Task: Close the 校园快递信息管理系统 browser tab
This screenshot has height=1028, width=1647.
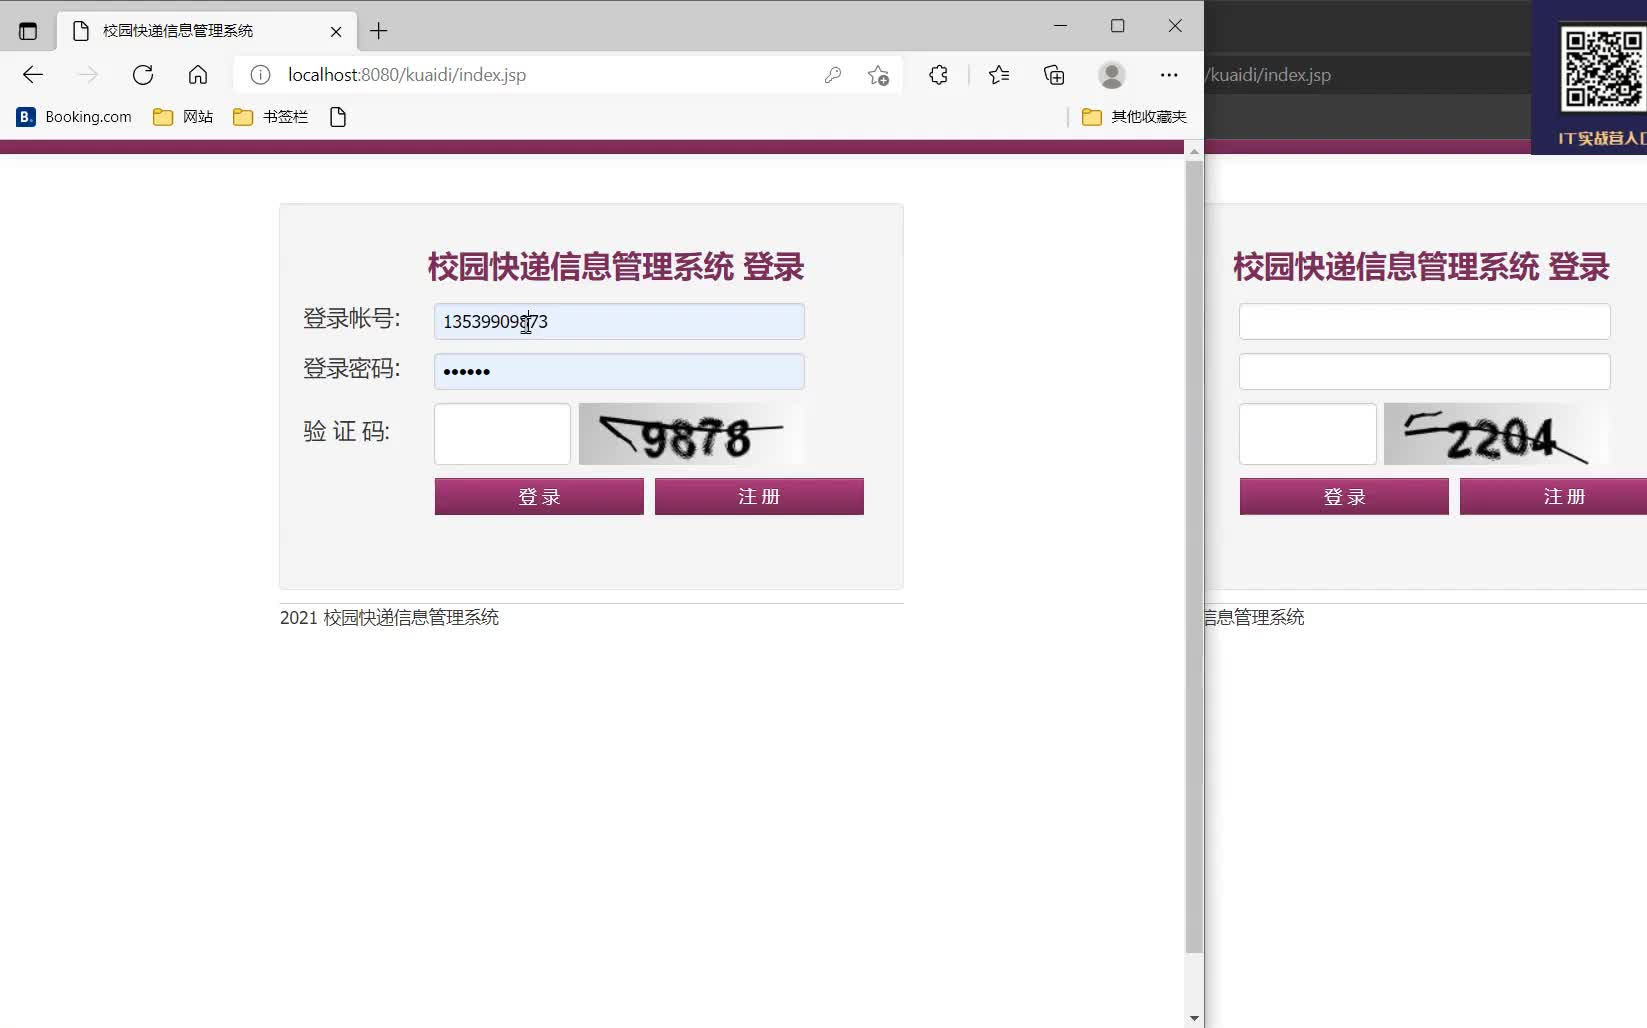Action: [336, 31]
